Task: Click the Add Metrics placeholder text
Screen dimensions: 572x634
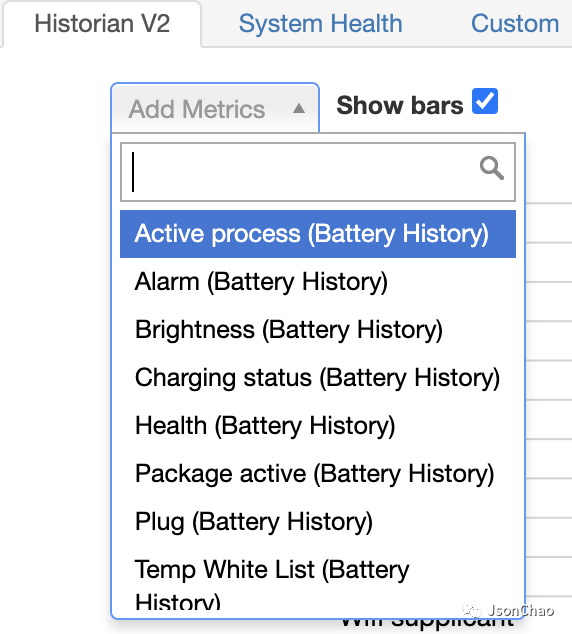Action: (197, 109)
